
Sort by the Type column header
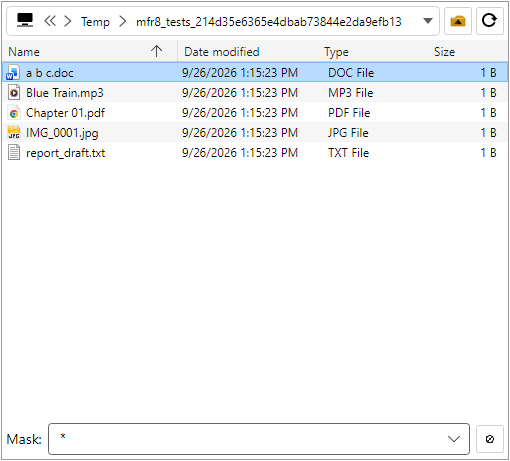pyautogui.click(x=336, y=52)
